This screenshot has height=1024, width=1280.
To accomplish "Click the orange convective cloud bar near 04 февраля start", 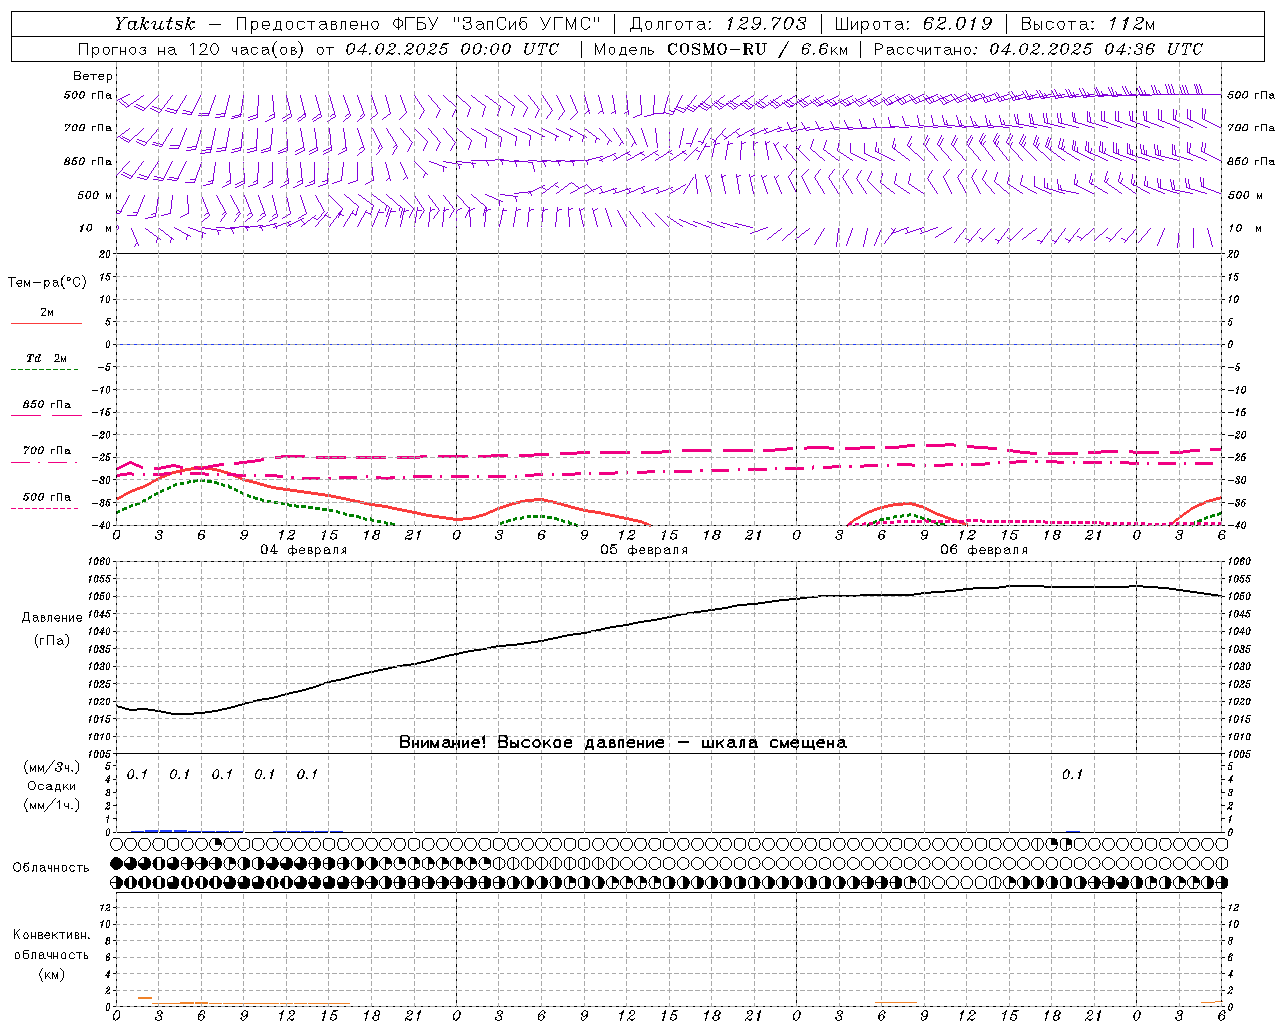I will pos(145,998).
